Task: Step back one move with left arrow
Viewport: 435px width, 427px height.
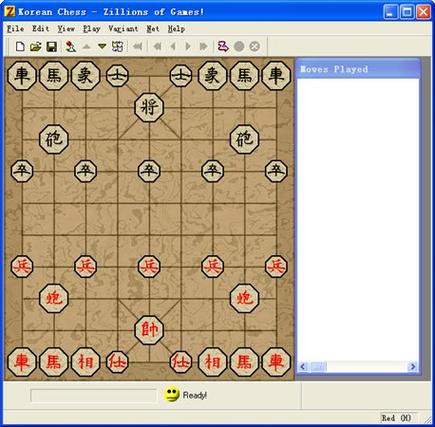Action: pos(173,47)
